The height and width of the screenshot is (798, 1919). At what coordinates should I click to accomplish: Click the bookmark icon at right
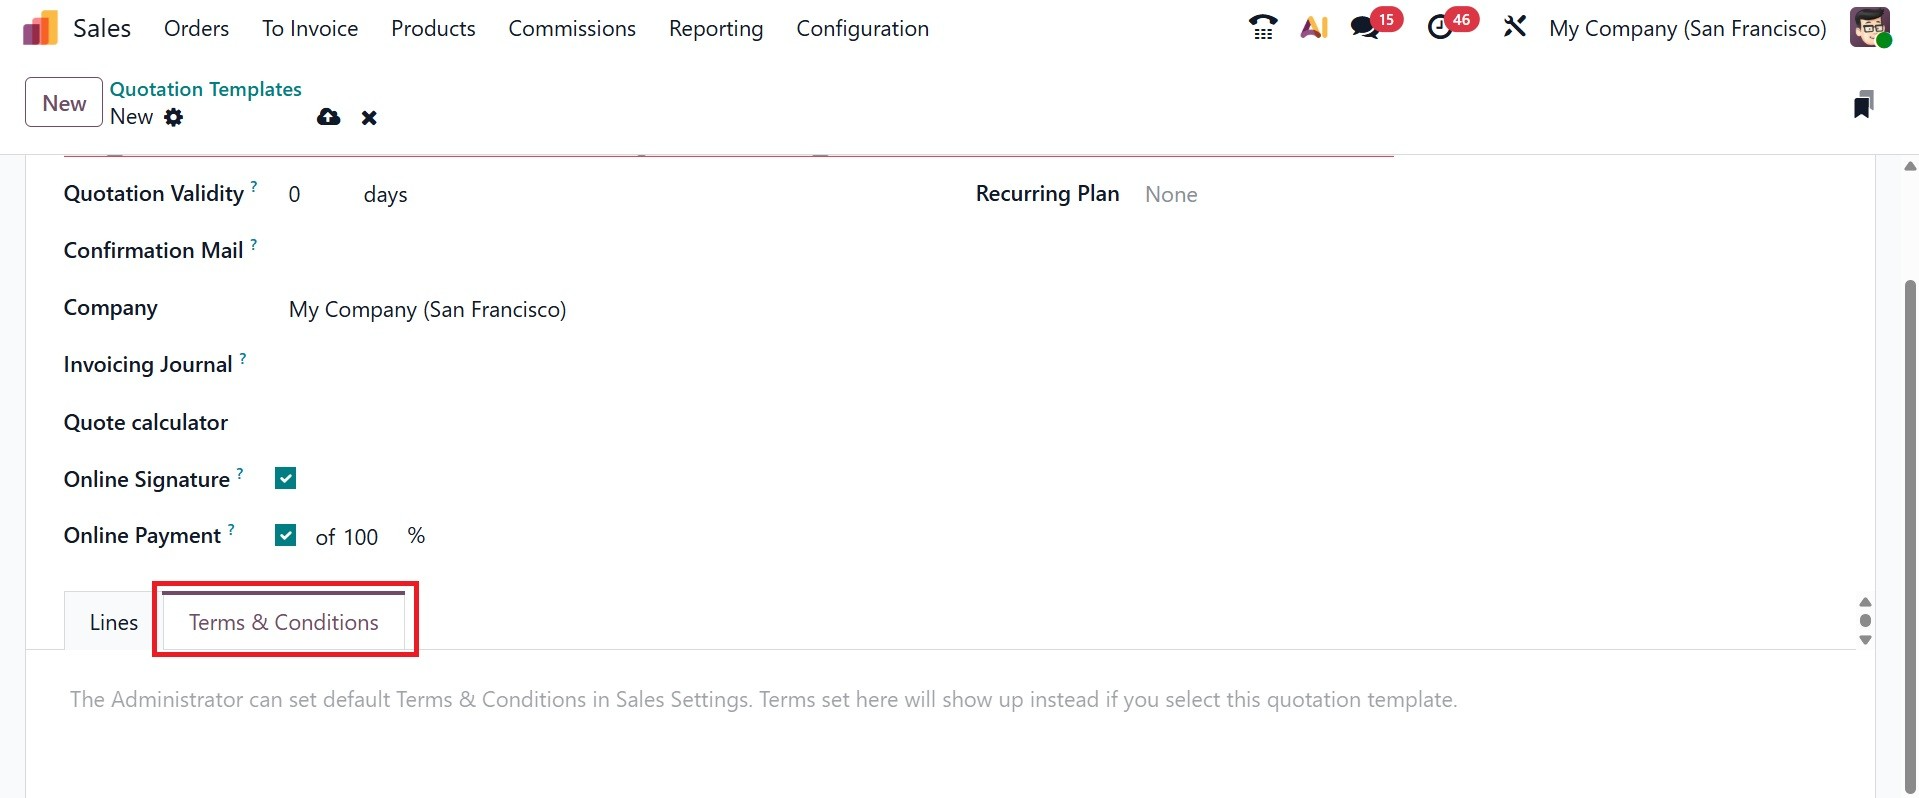(1863, 104)
